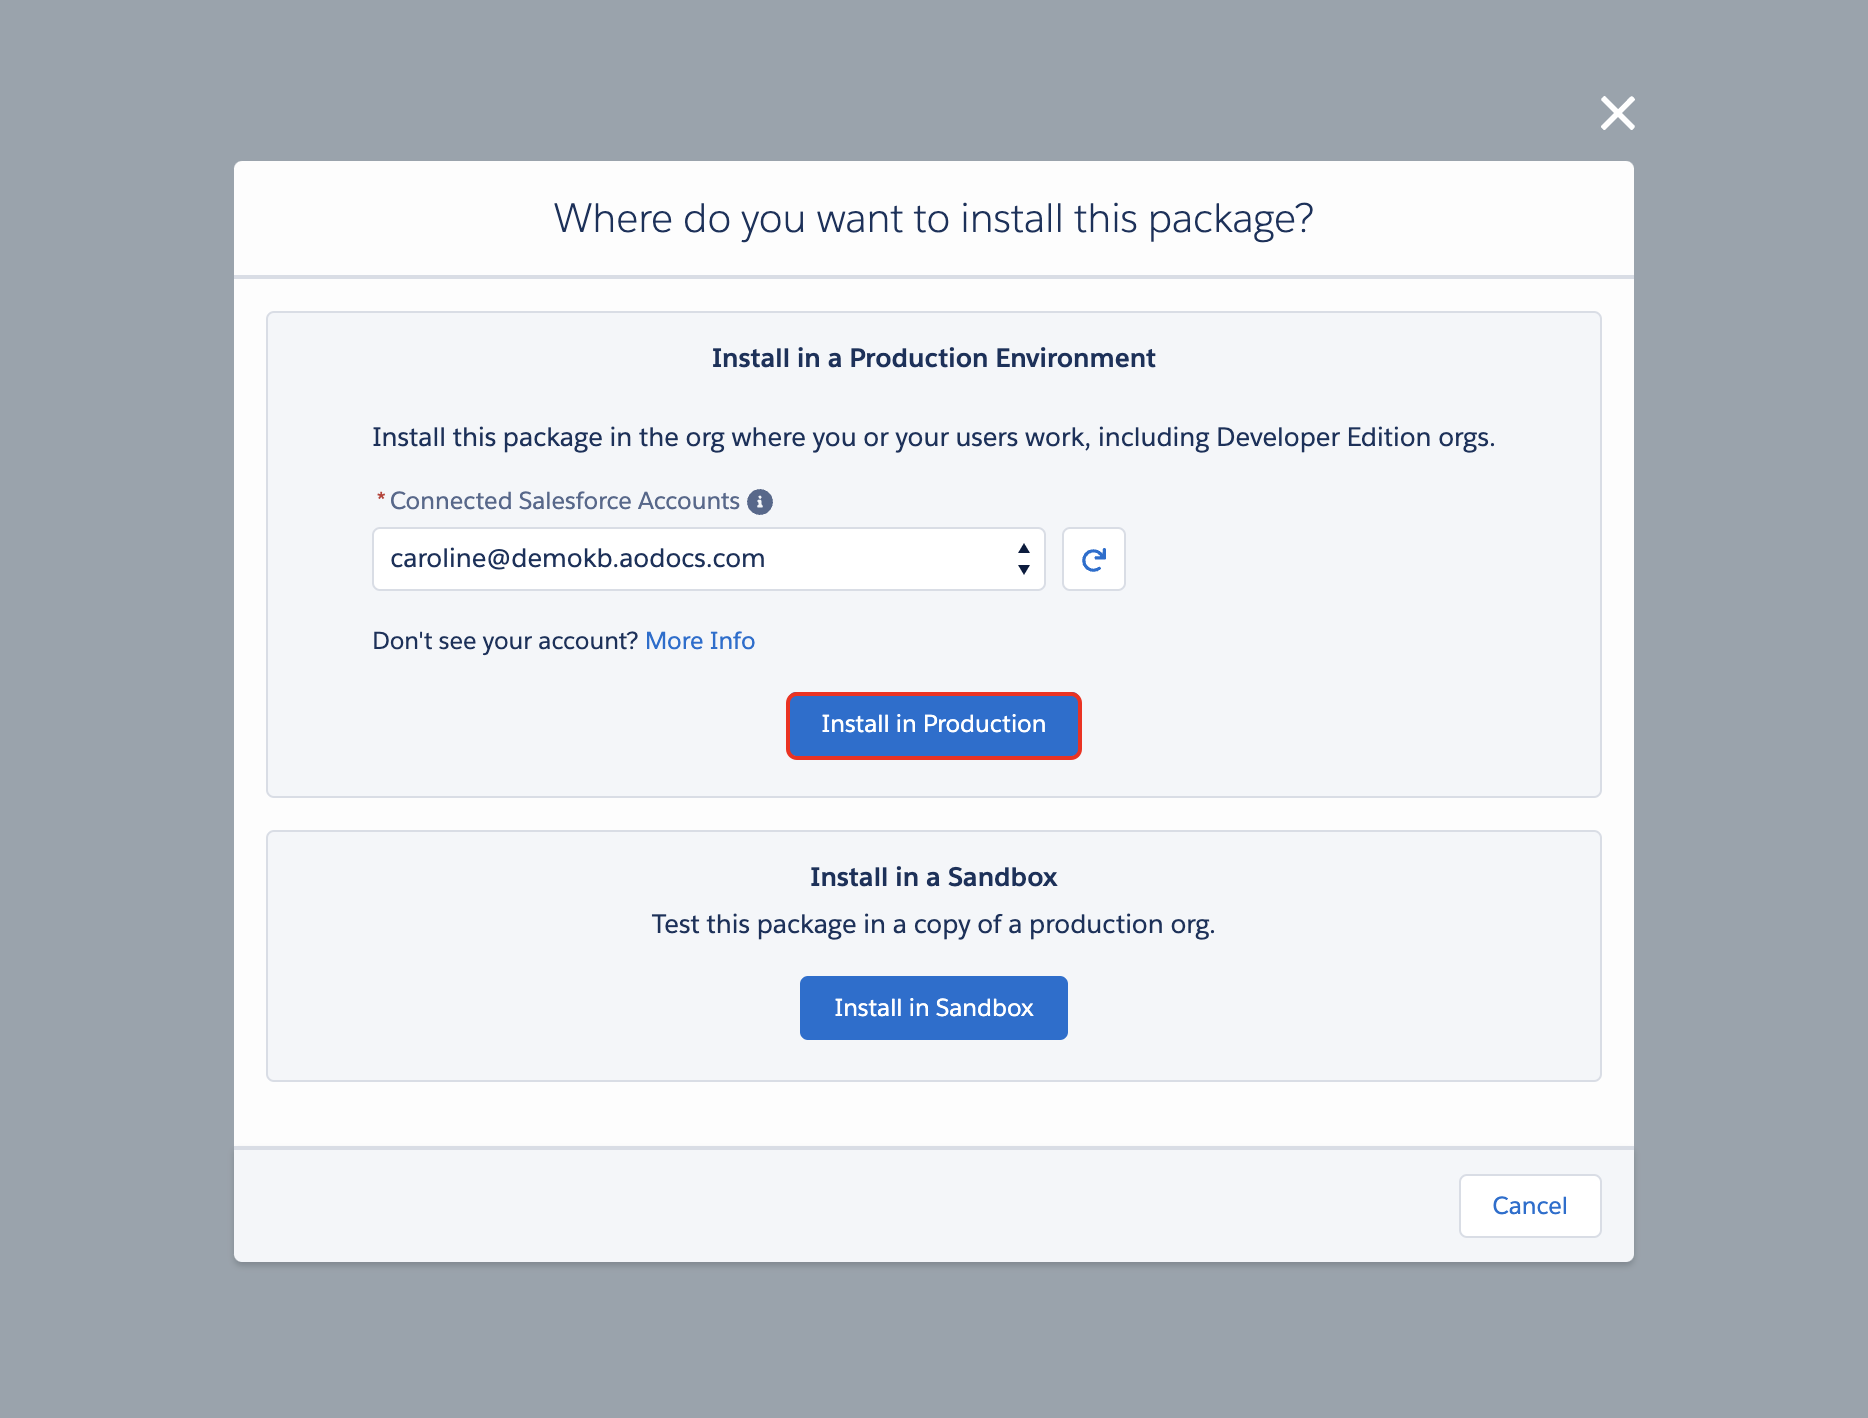Close the install package dialog with X
This screenshot has height=1418, width=1868.
[x=1617, y=113]
